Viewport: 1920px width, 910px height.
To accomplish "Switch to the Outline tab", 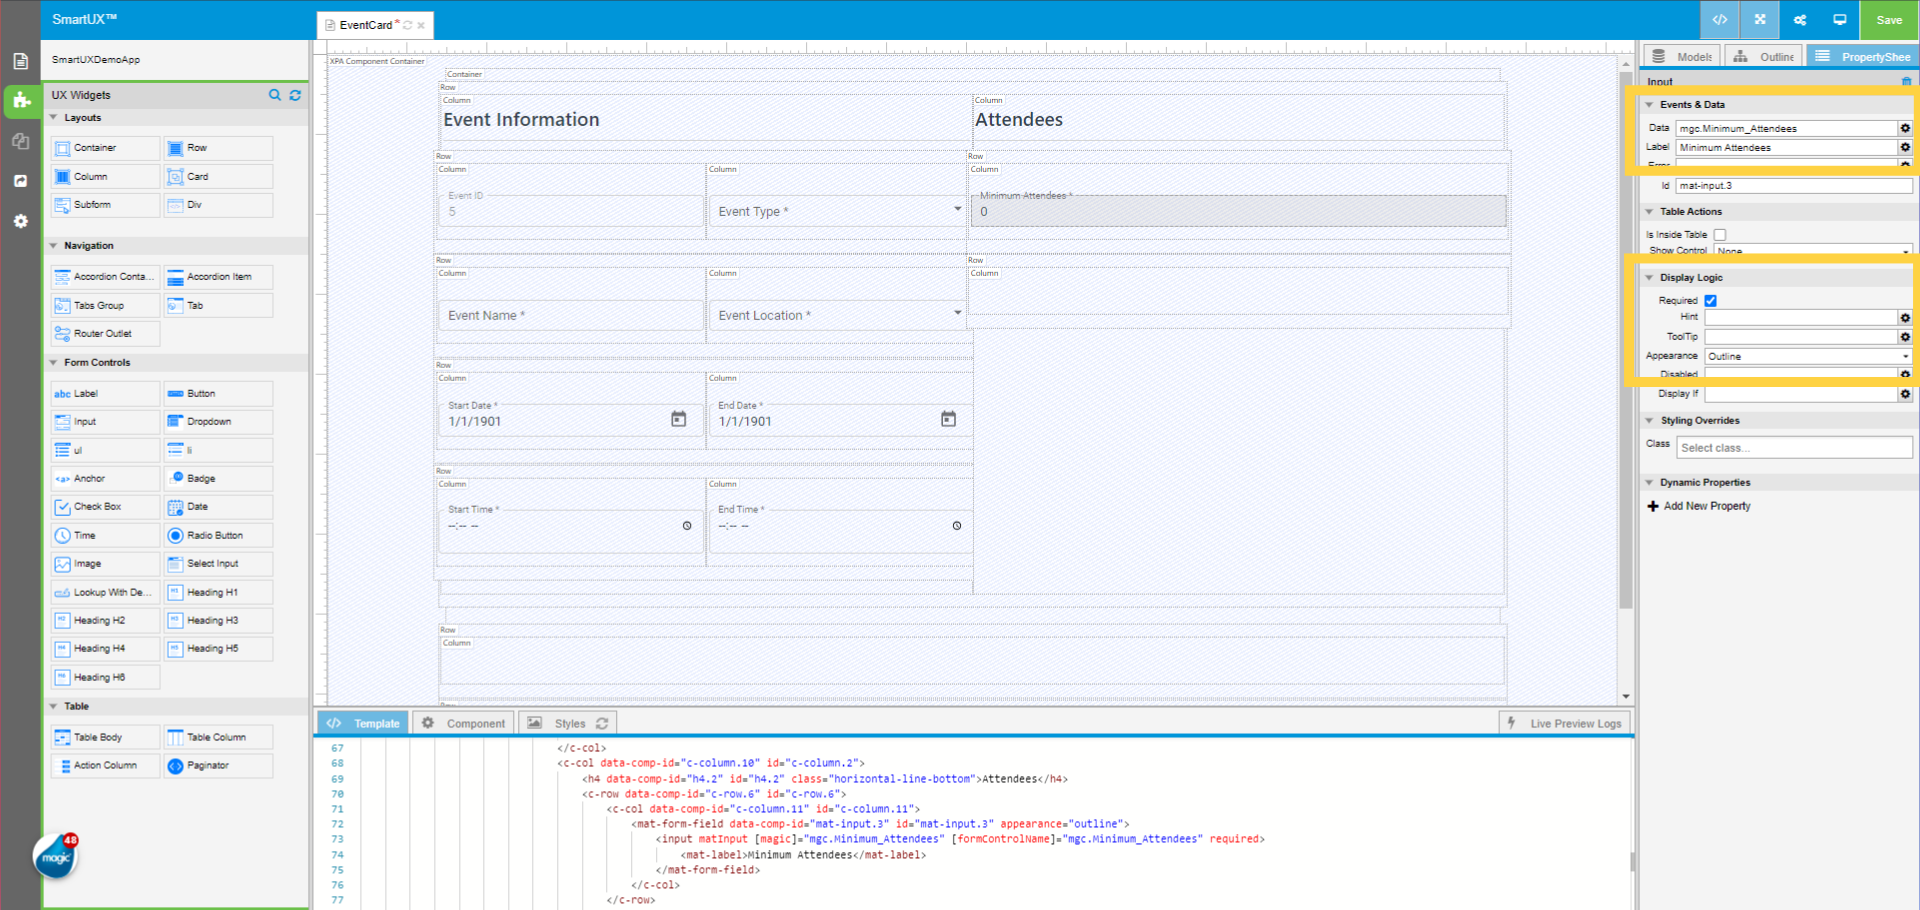I will pos(1765,57).
